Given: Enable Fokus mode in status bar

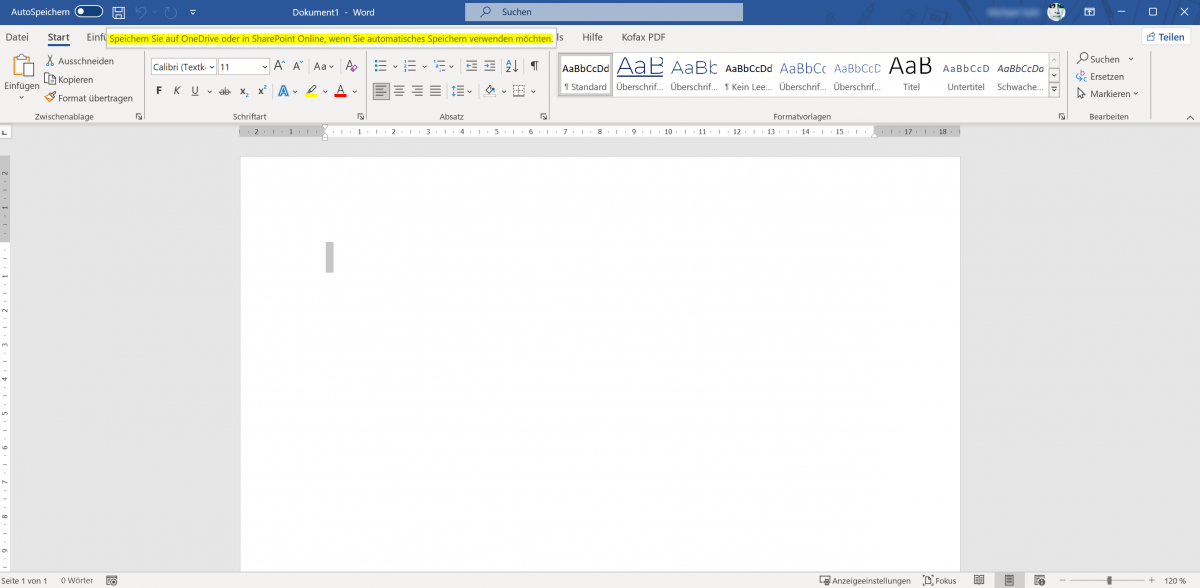Looking at the screenshot, I should tap(939, 580).
